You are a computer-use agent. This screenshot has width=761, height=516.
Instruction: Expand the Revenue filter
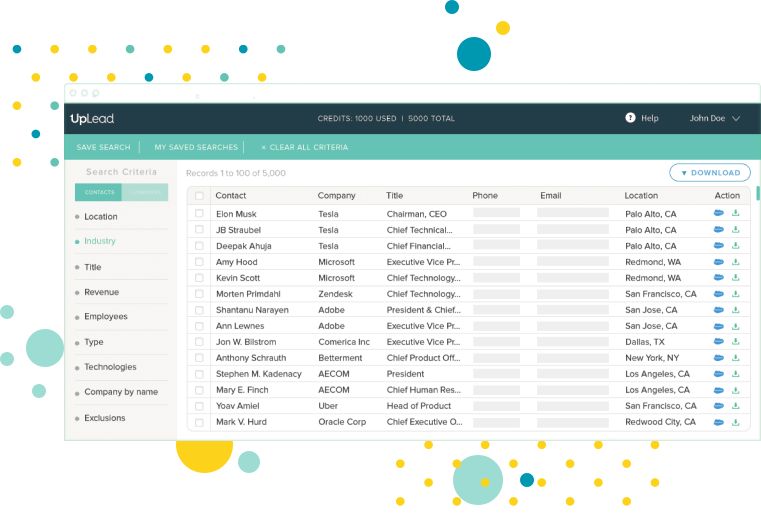click(x=101, y=292)
